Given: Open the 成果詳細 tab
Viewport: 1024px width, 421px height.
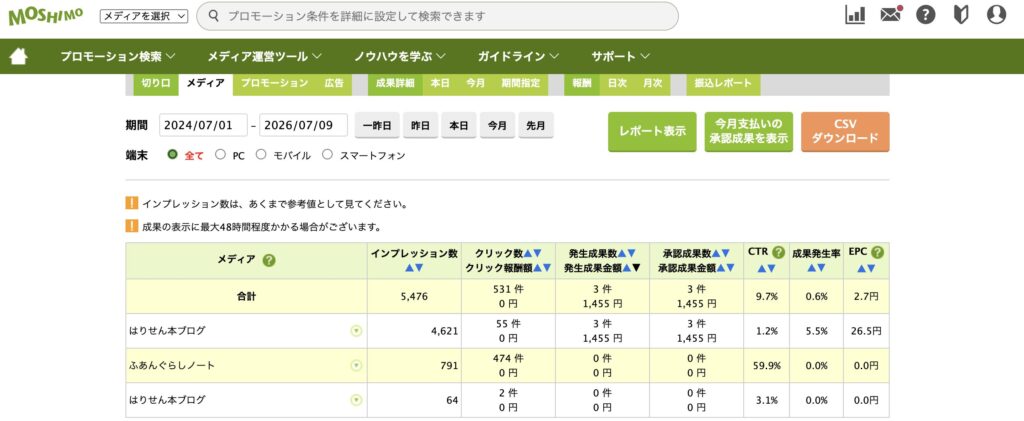Looking at the screenshot, I should point(395,84).
